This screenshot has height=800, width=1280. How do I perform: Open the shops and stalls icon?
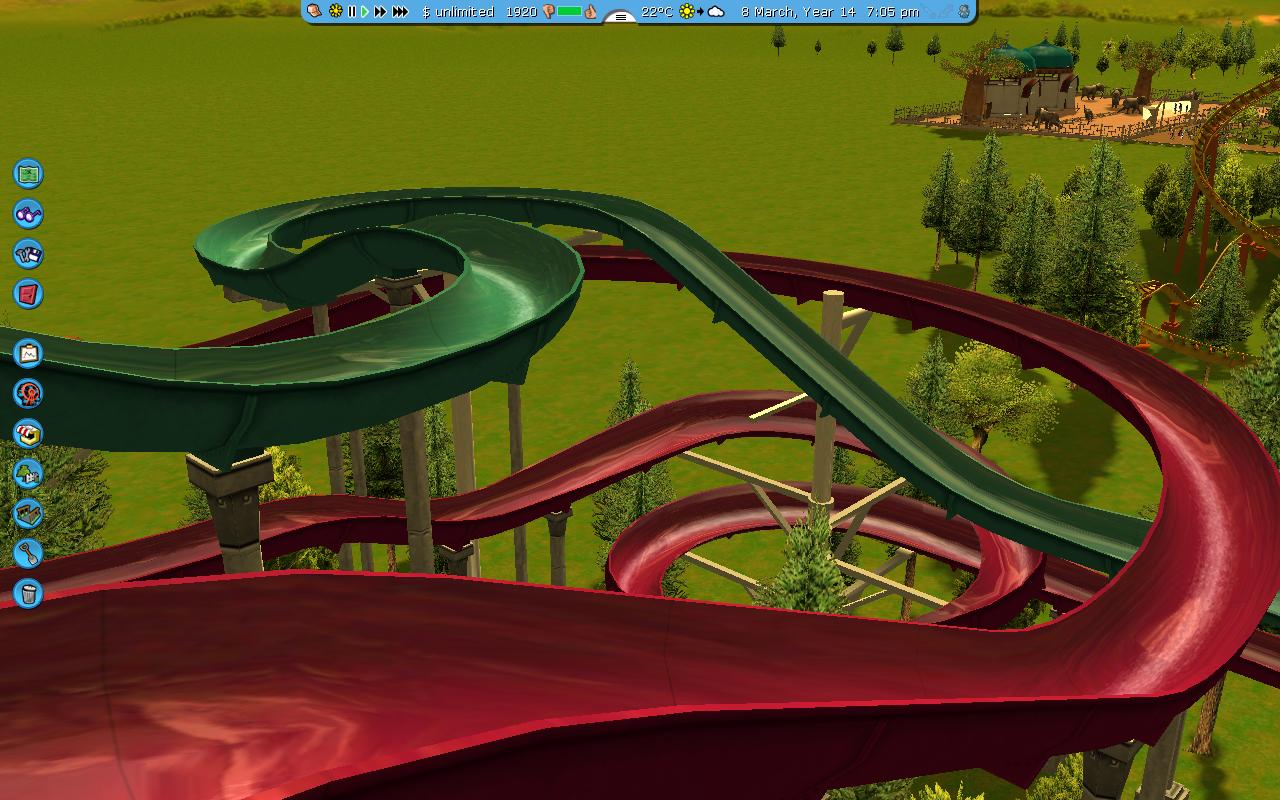[28, 433]
